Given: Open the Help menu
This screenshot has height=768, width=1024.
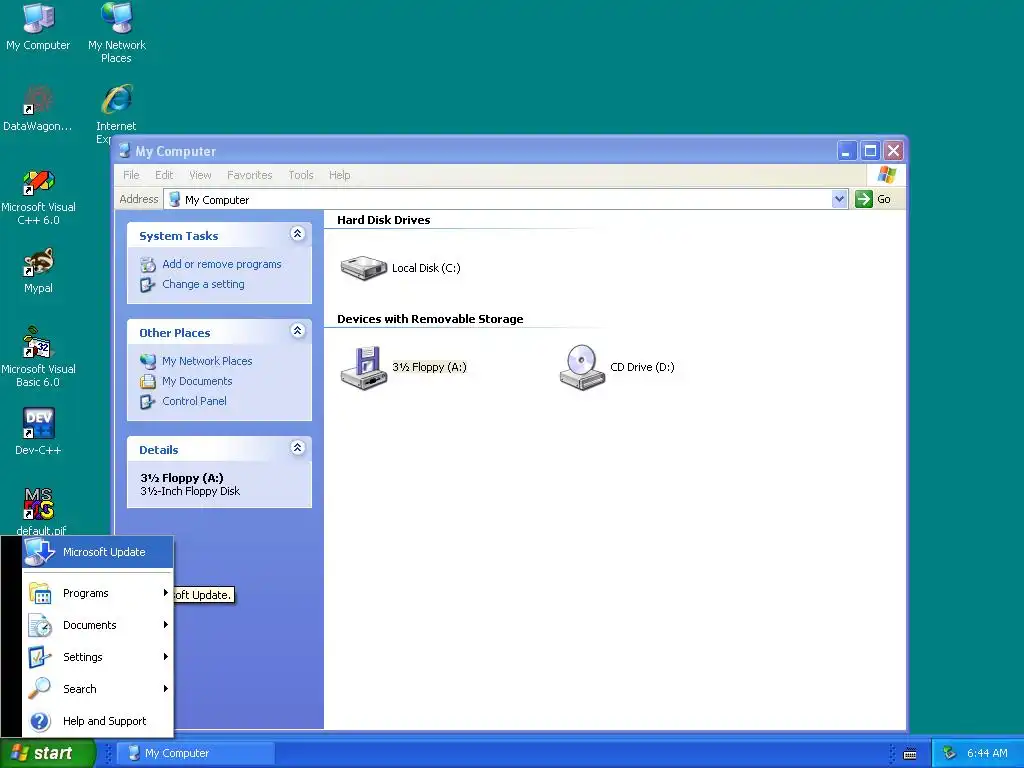Looking at the screenshot, I should [340, 175].
